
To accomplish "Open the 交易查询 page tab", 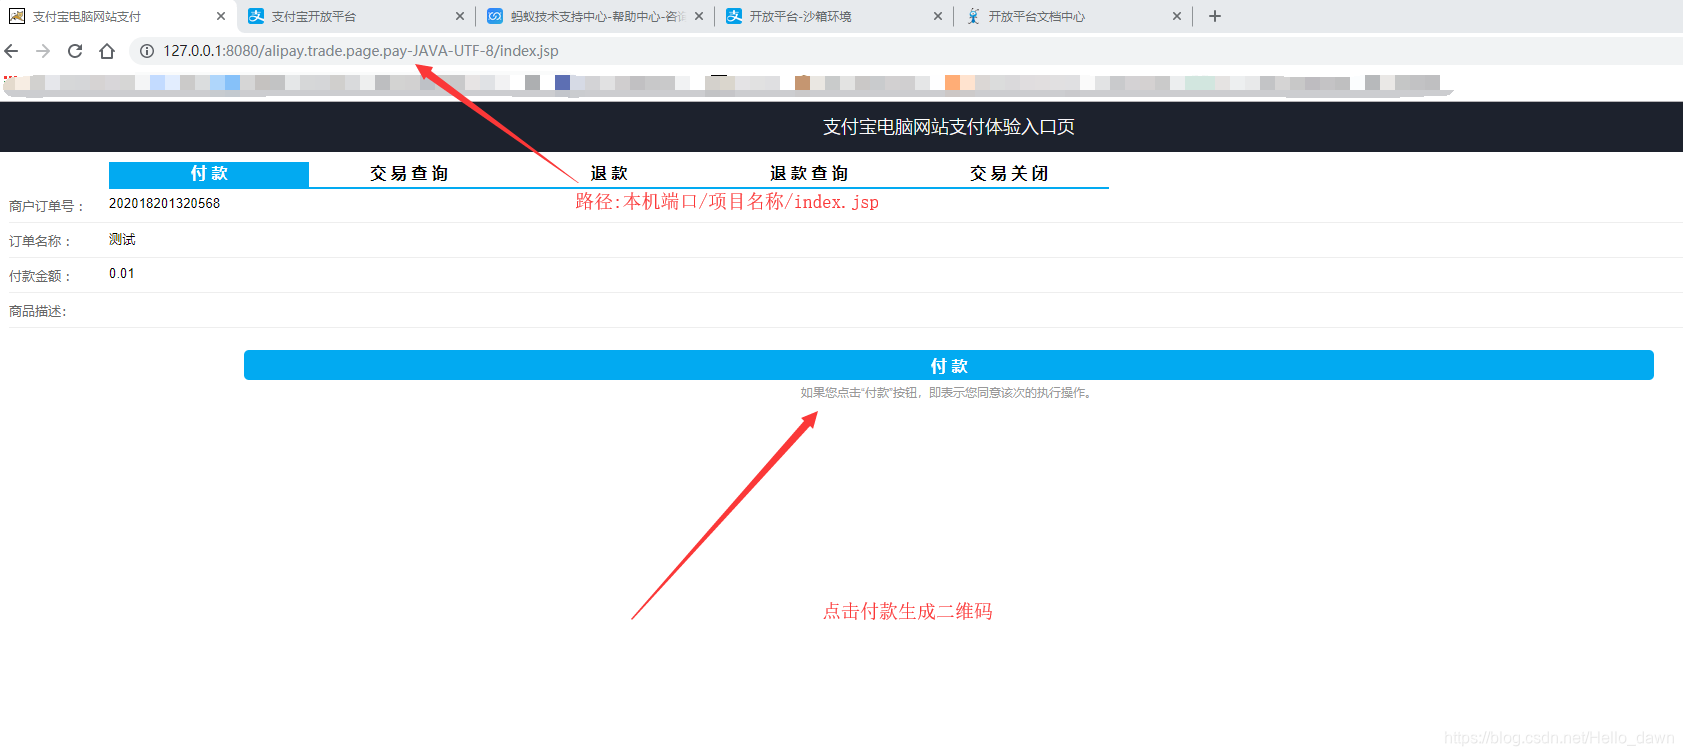I will click(x=409, y=174).
